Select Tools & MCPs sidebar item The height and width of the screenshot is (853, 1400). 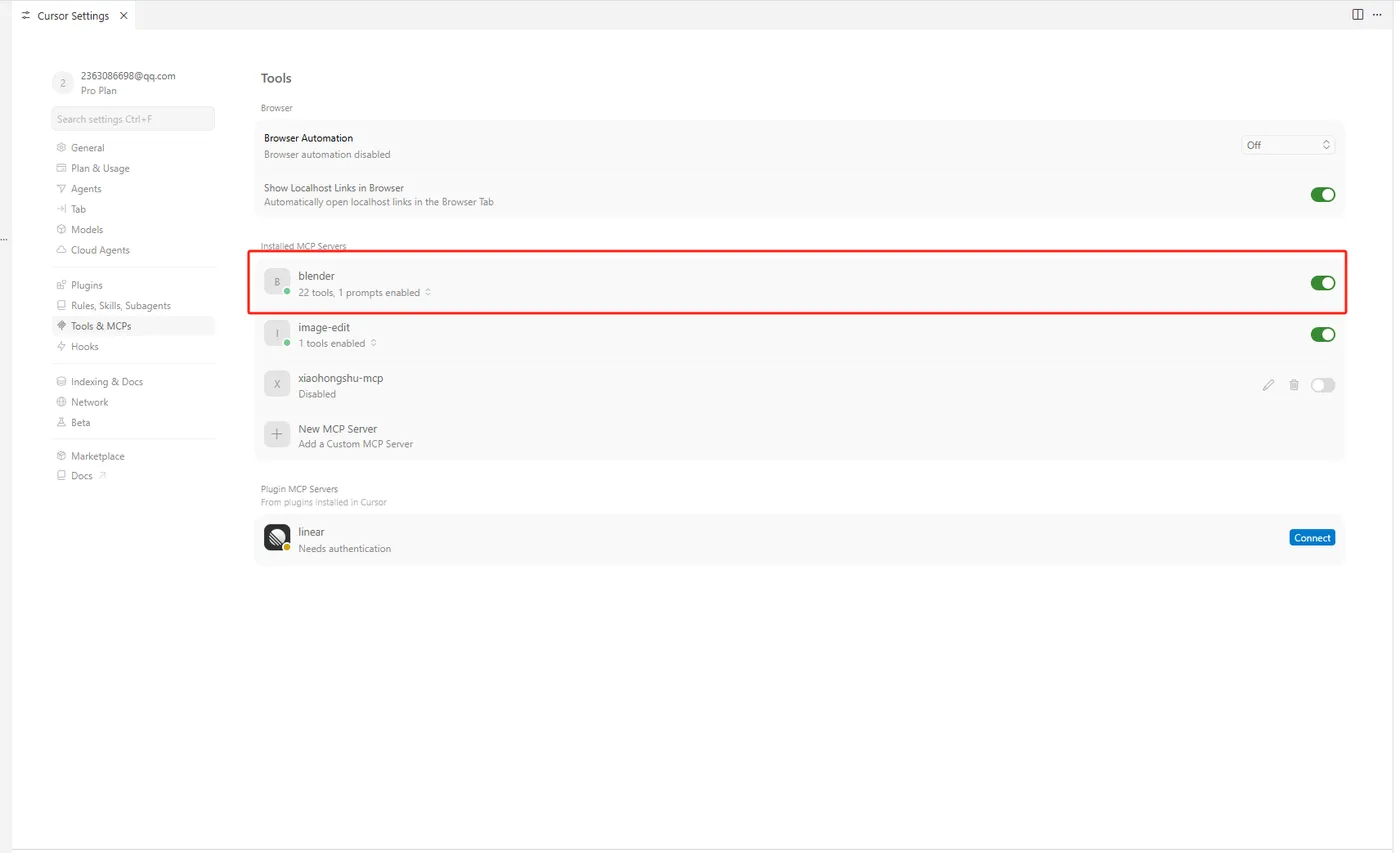133,326
